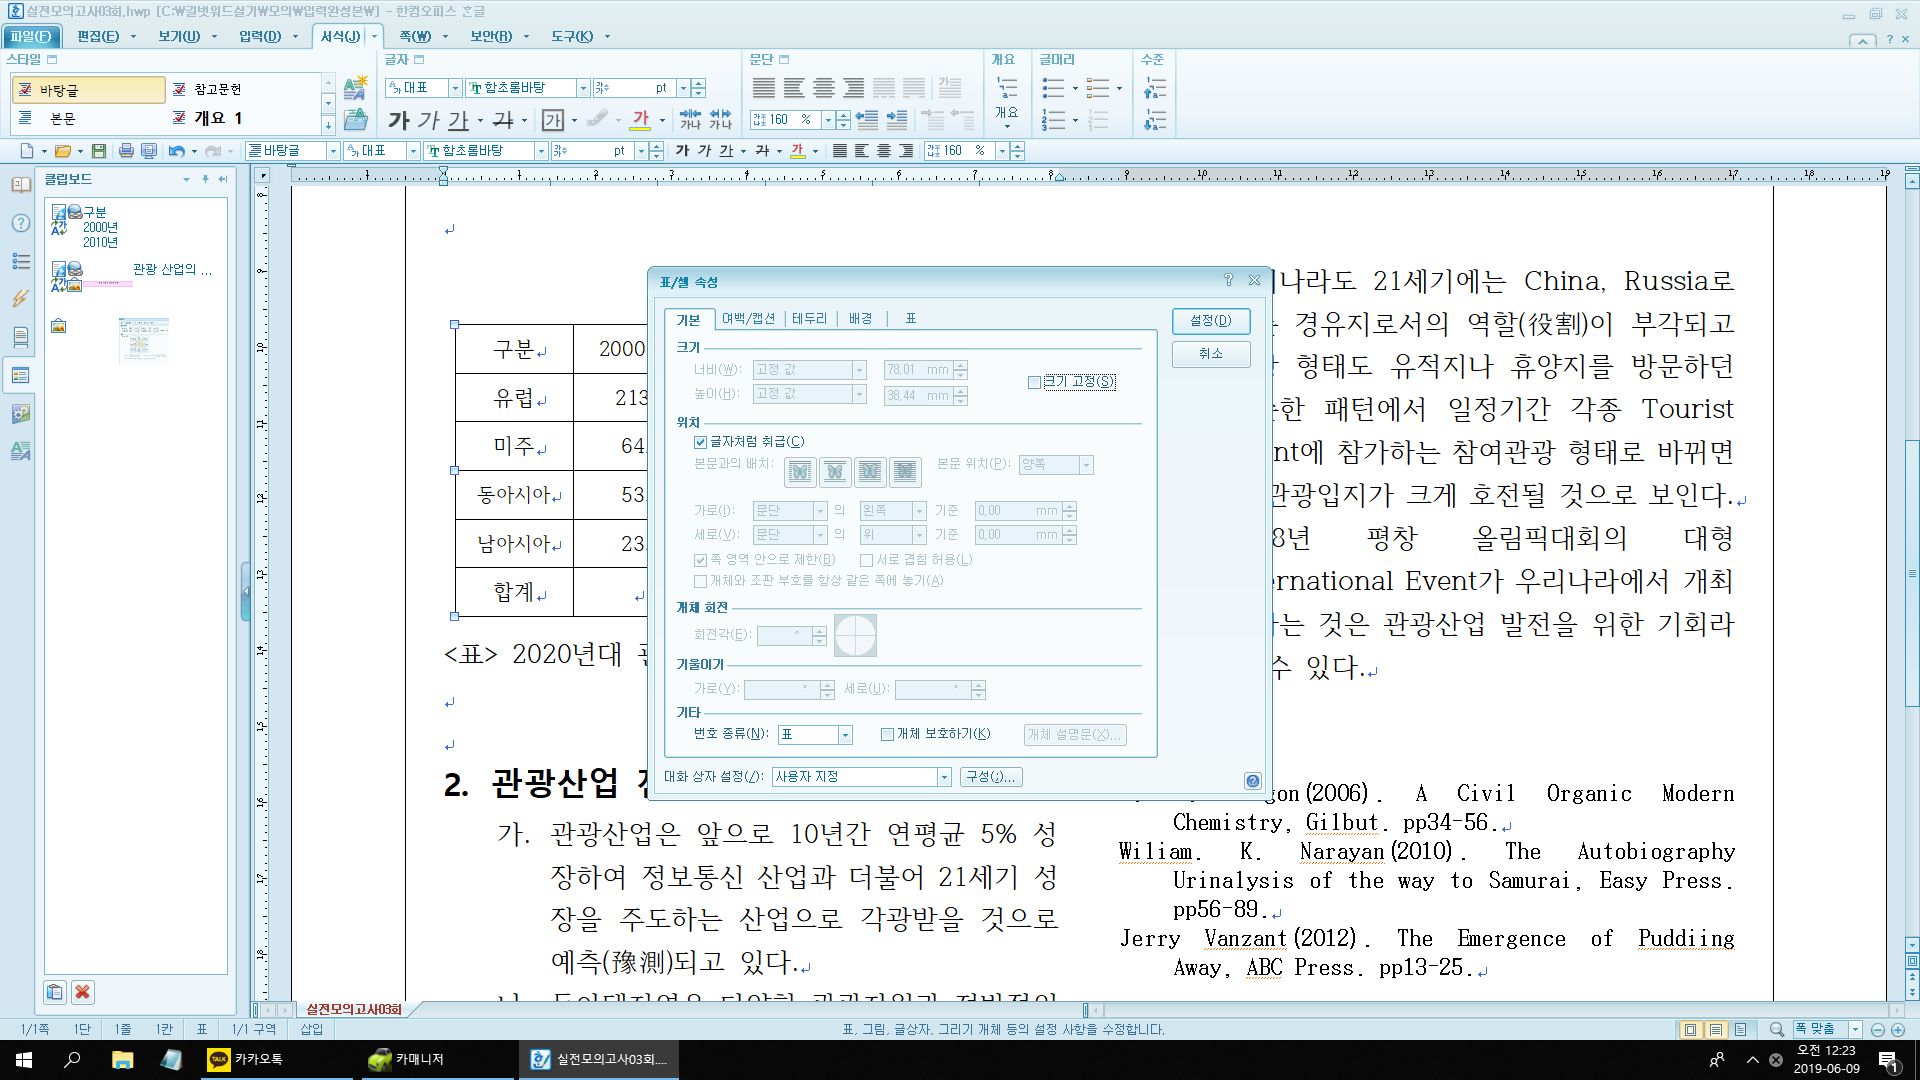Click the print icon in toolbar
This screenshot has width=1920, height=1080.
click(x=126, y=151)
